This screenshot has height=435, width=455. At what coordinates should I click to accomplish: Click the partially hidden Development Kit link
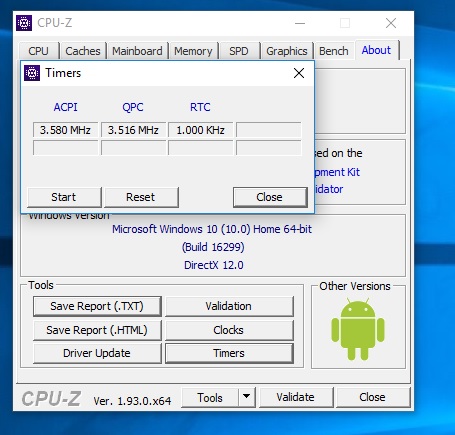click(337, 172)
